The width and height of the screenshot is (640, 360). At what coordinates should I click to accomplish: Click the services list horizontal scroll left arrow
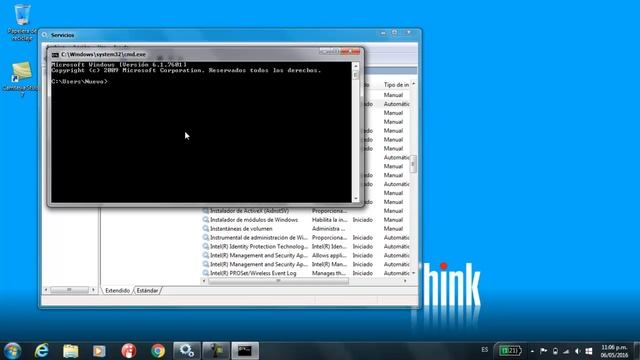pos(204,281)
